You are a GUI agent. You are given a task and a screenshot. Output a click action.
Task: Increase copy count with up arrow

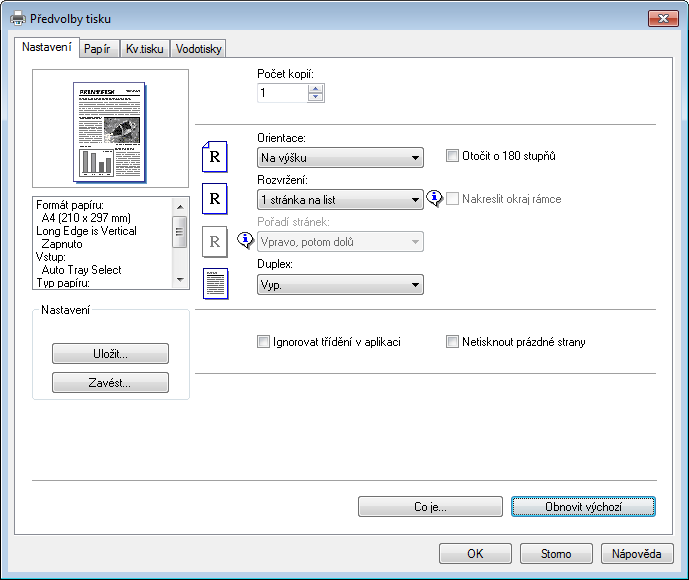[315, 88]
